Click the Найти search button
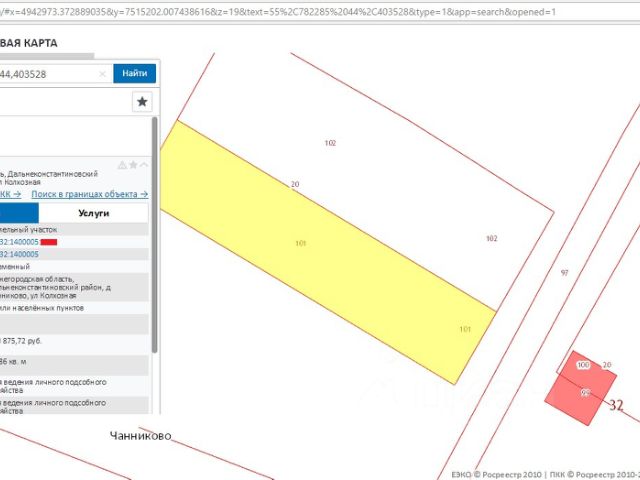 [x=135, y=73]
